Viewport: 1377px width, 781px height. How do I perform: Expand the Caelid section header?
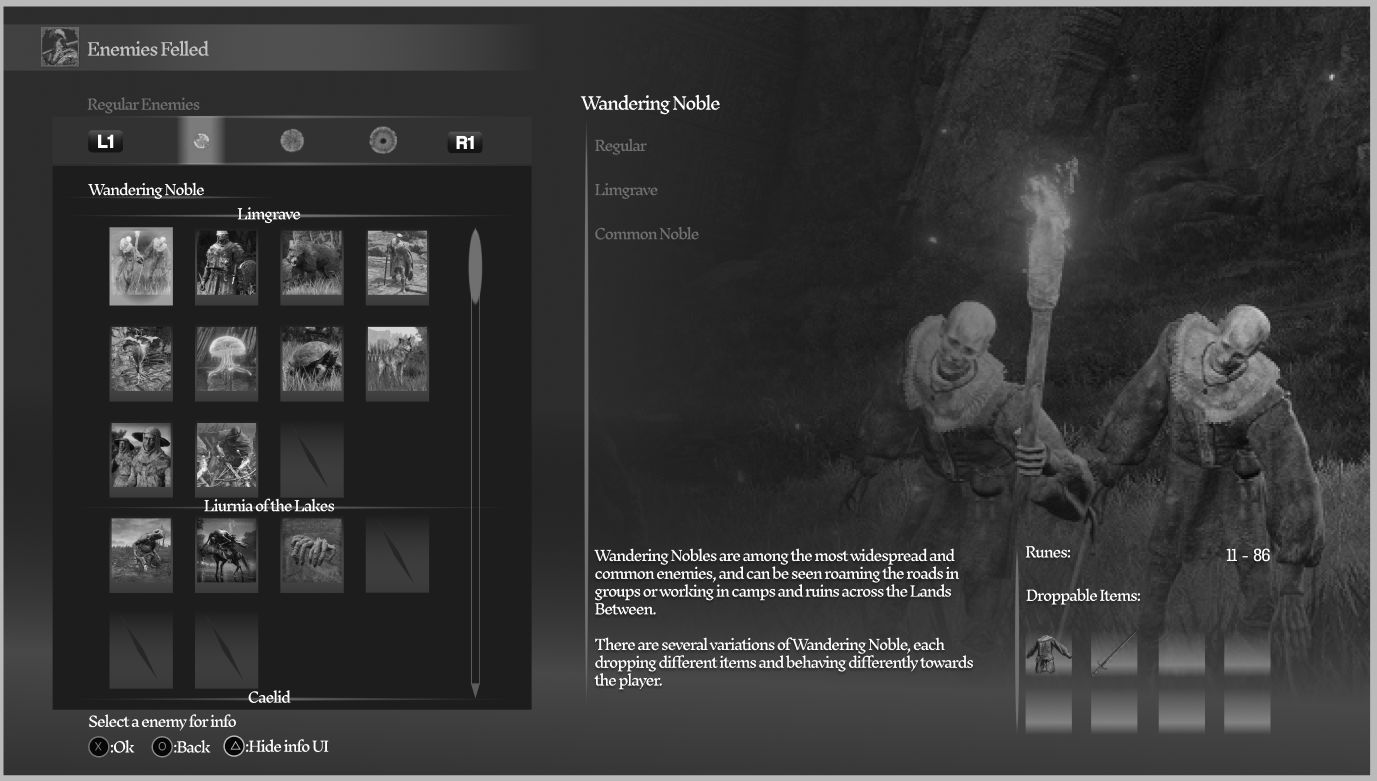pos(269,698)
